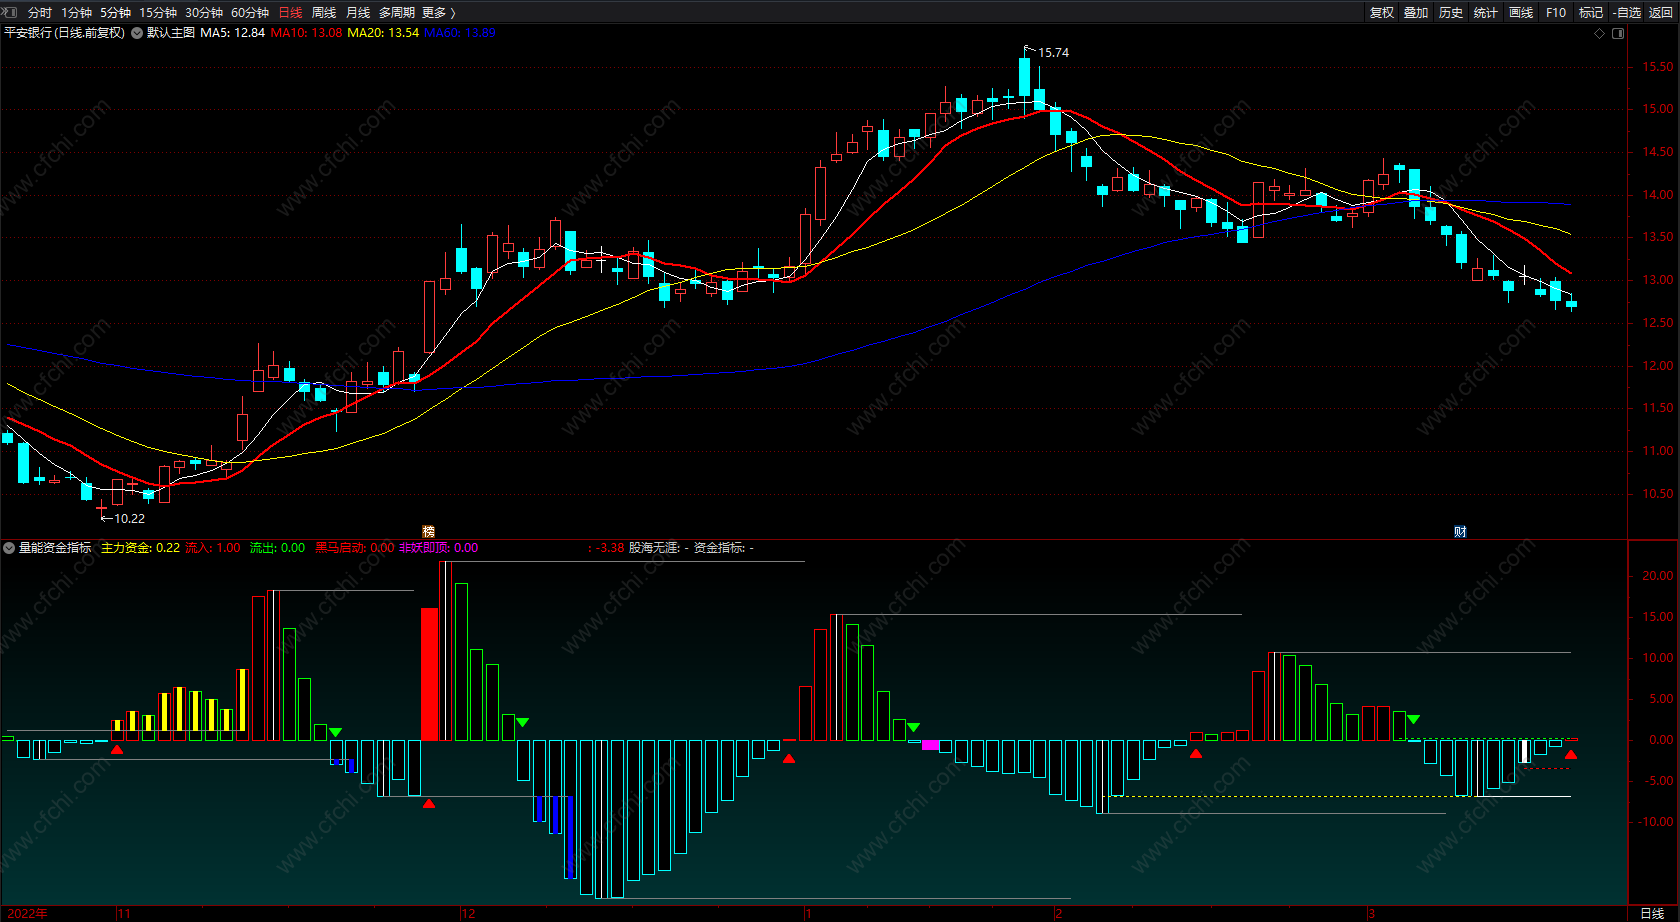The width and height of the screenshot is (1680, 922).
Task: Click the 叠加 overlay button
Action: (1416, 12)
